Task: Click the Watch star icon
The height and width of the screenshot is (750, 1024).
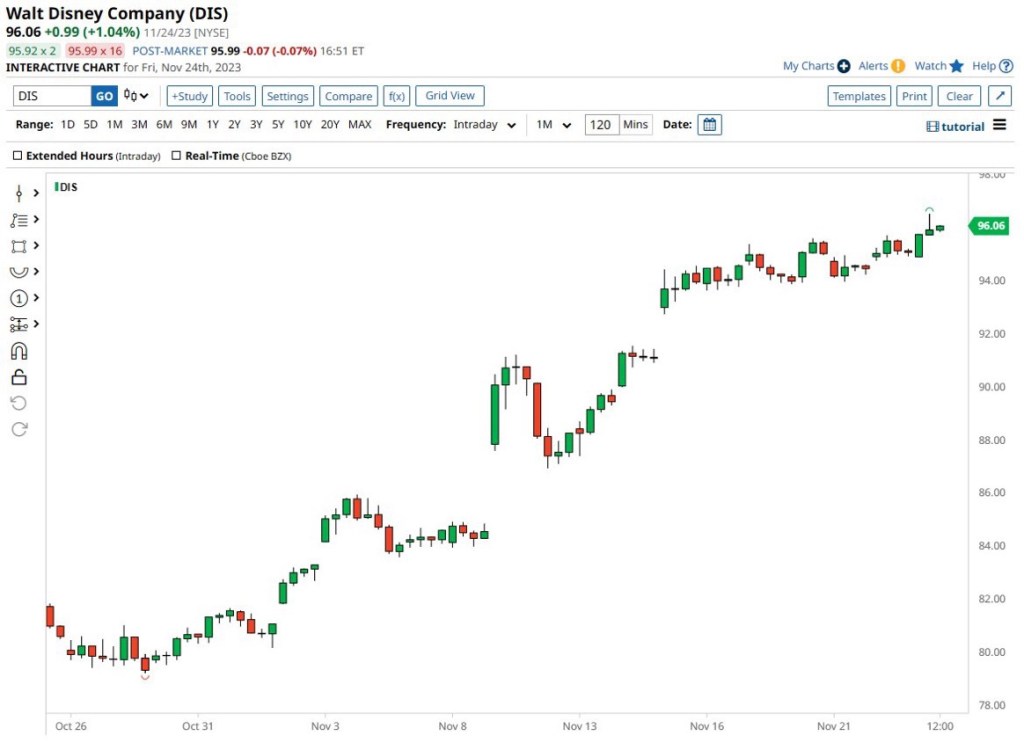Action: (x=956, y=66)
